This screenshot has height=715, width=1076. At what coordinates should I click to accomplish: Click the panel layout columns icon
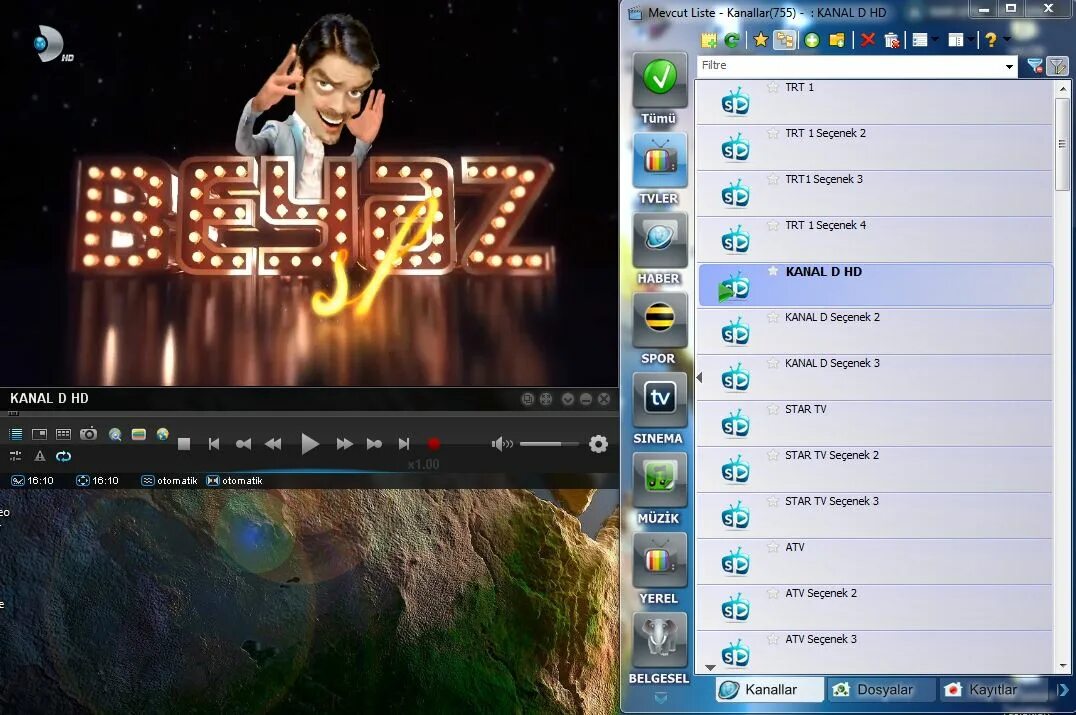pos(955,40)
